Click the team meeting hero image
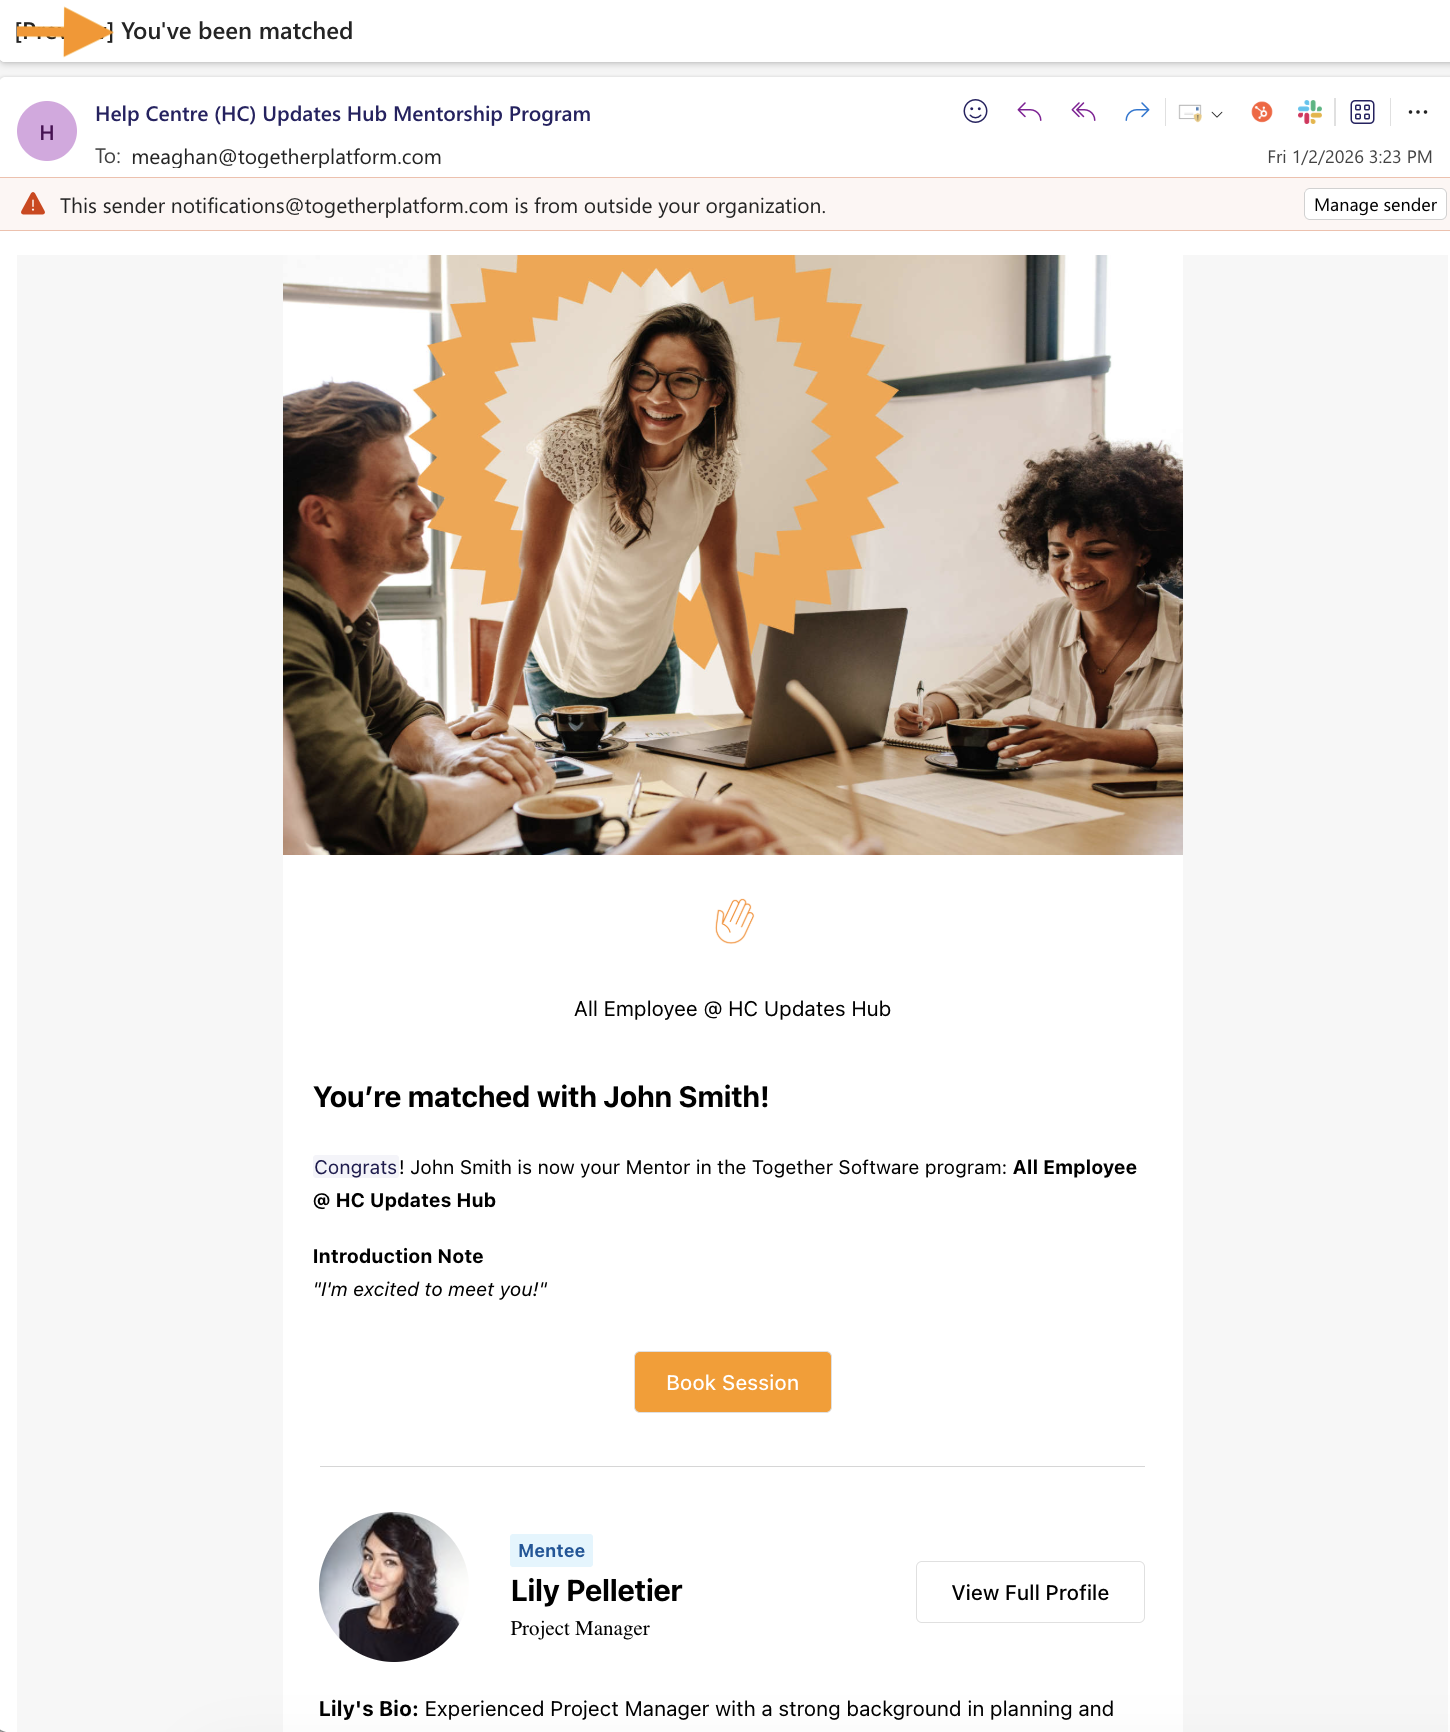This screenshot has height=1732, width=1450. pos(733,555)
